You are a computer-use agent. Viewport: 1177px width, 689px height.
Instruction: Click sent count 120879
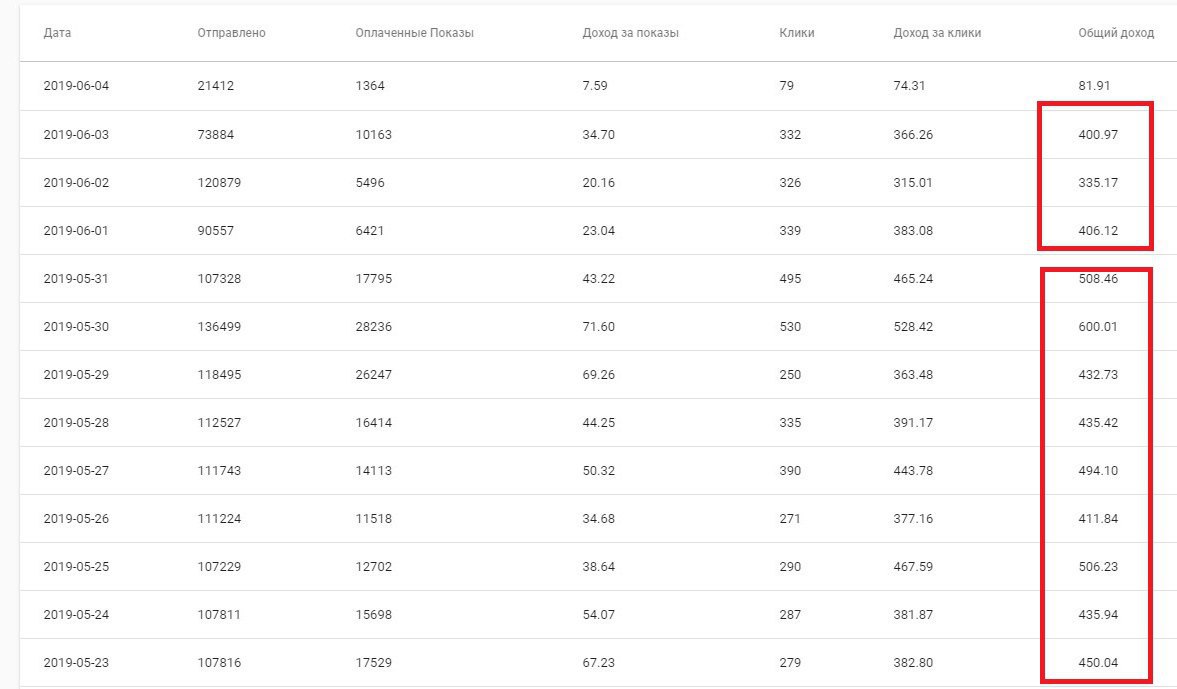(x=219, y=183)
